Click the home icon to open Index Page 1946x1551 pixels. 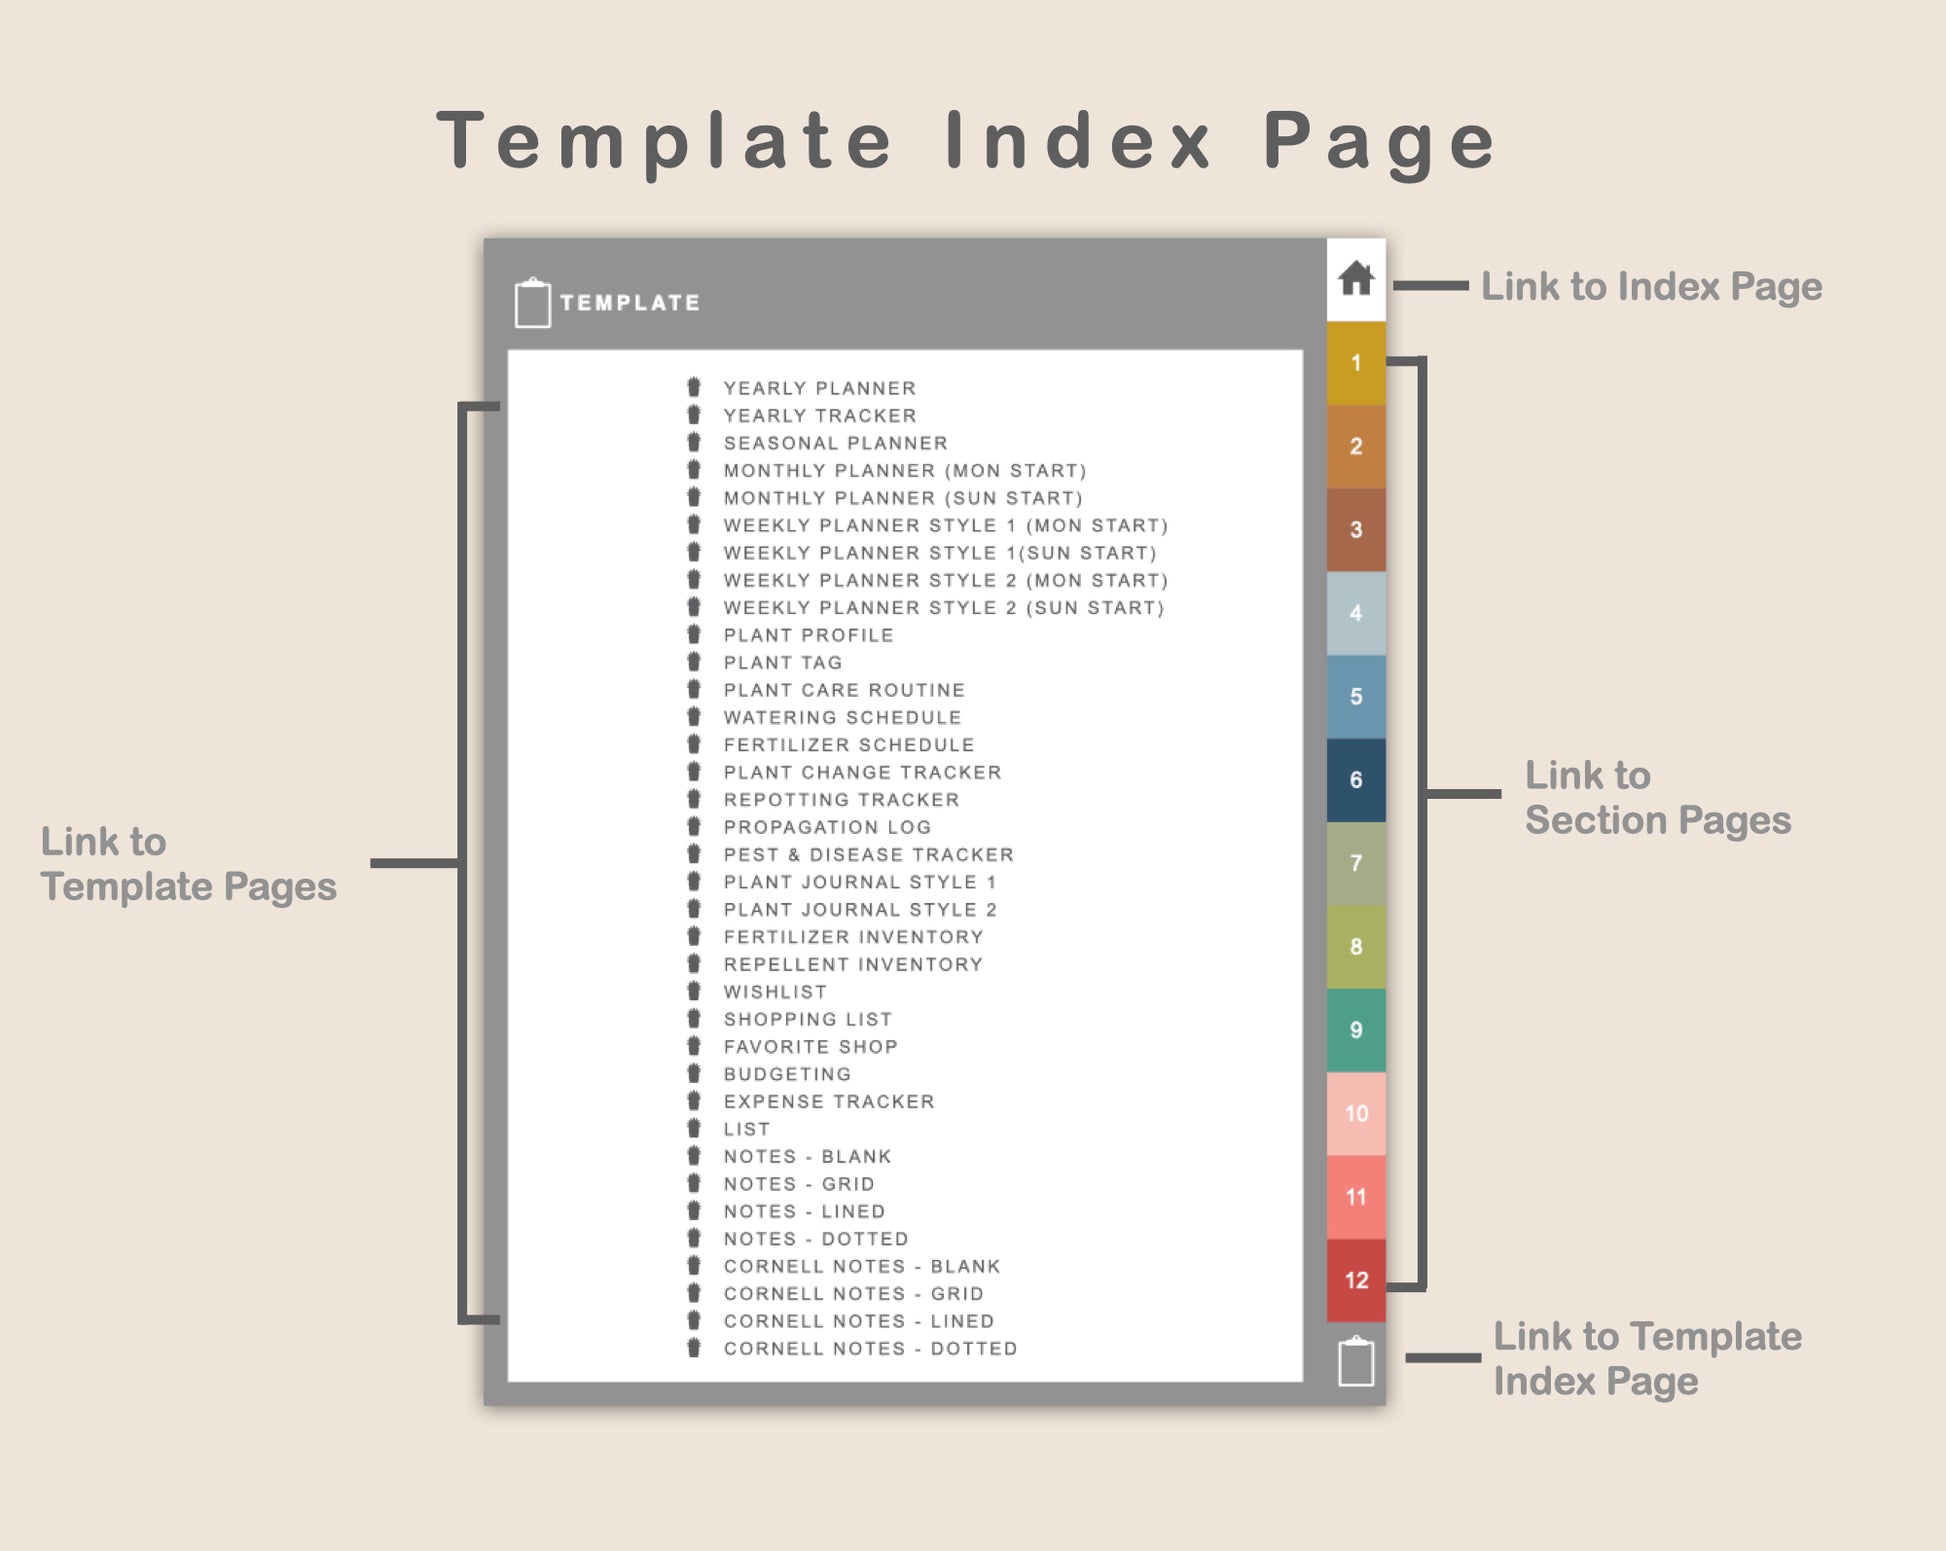[x=1356, y=278]
